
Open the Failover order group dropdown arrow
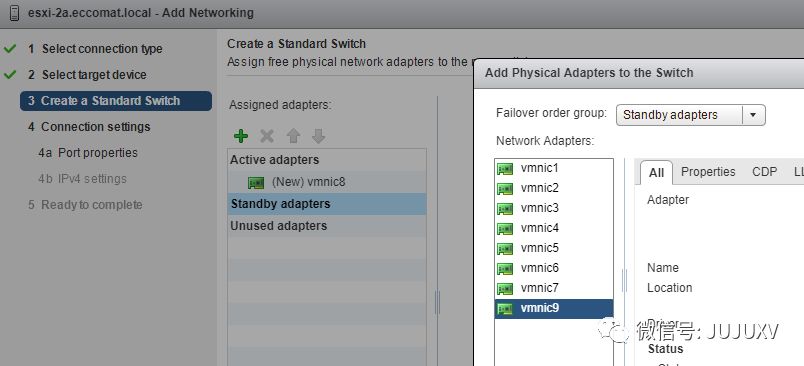point(753,115)
